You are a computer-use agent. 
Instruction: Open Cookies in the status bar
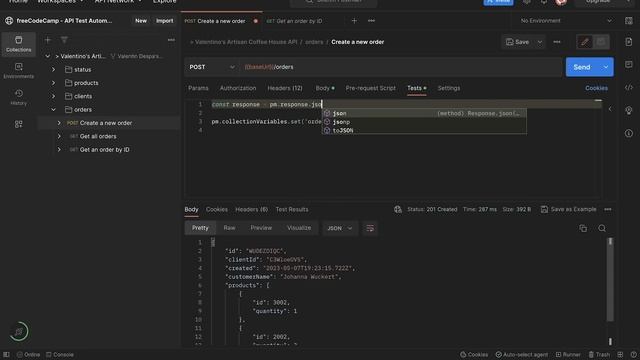(x=474, y=355)
